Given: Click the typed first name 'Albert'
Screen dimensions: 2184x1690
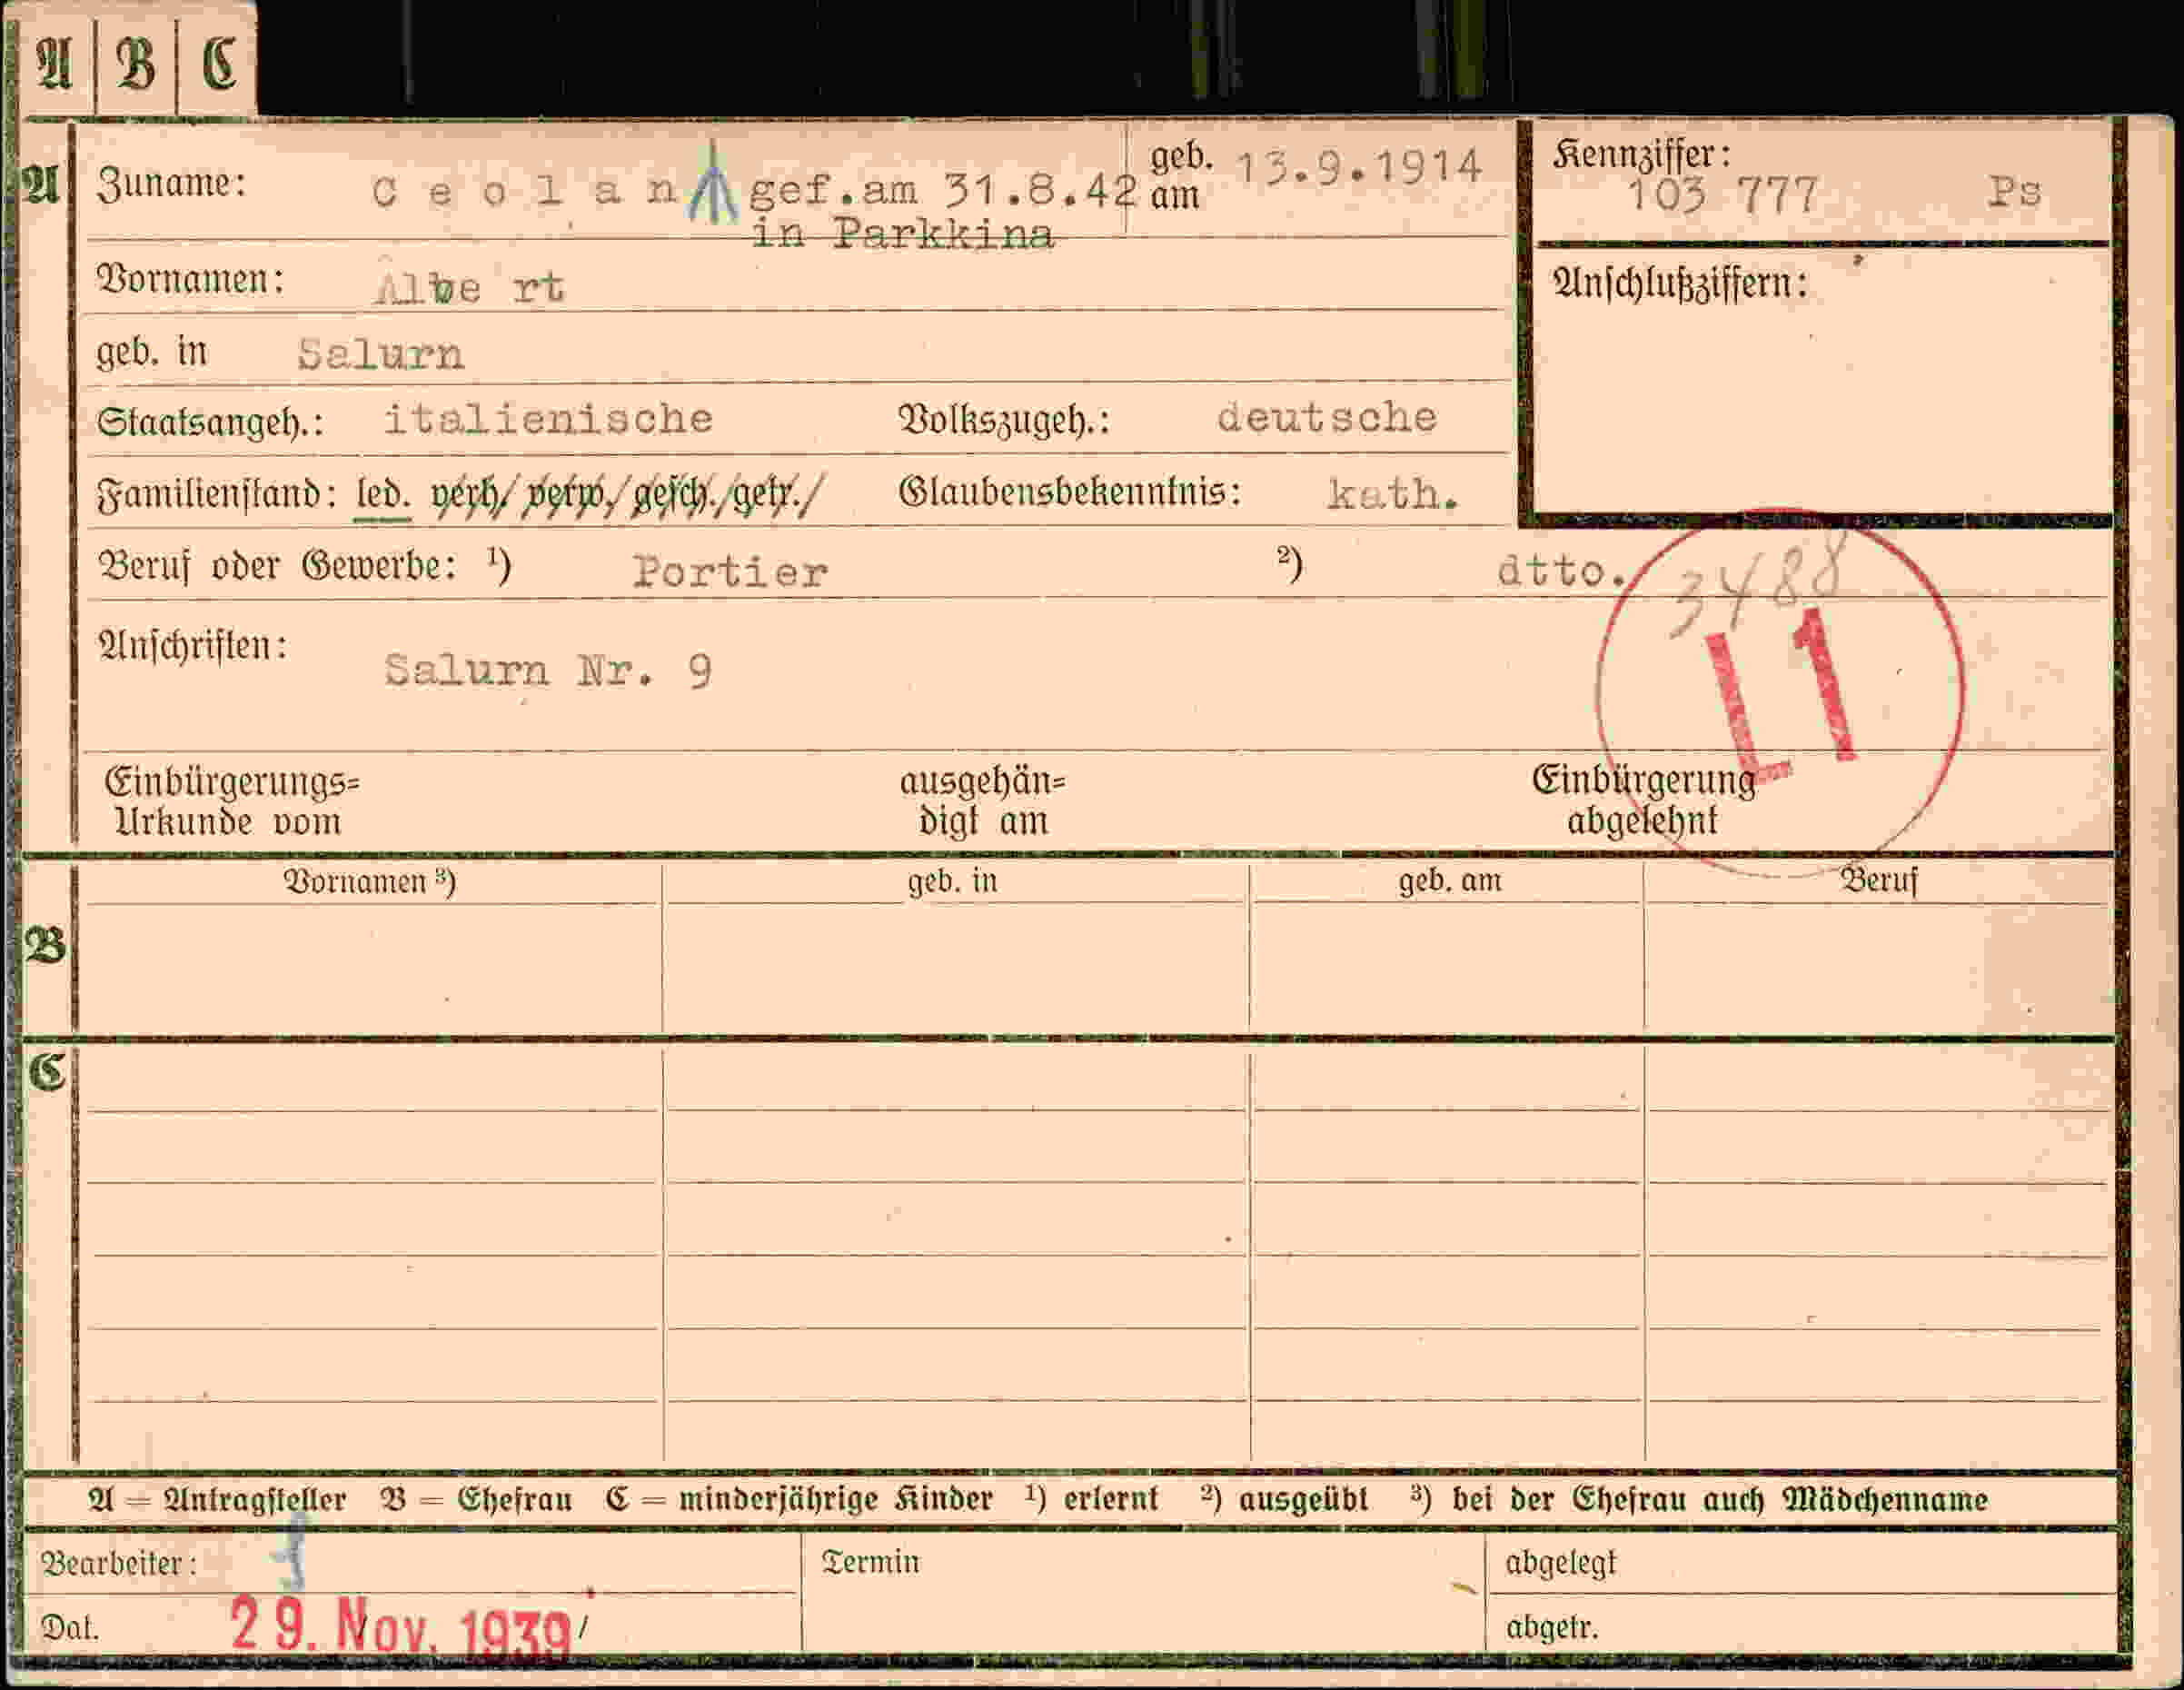Looking at the screenshot, I should click(x=470, y=288).
